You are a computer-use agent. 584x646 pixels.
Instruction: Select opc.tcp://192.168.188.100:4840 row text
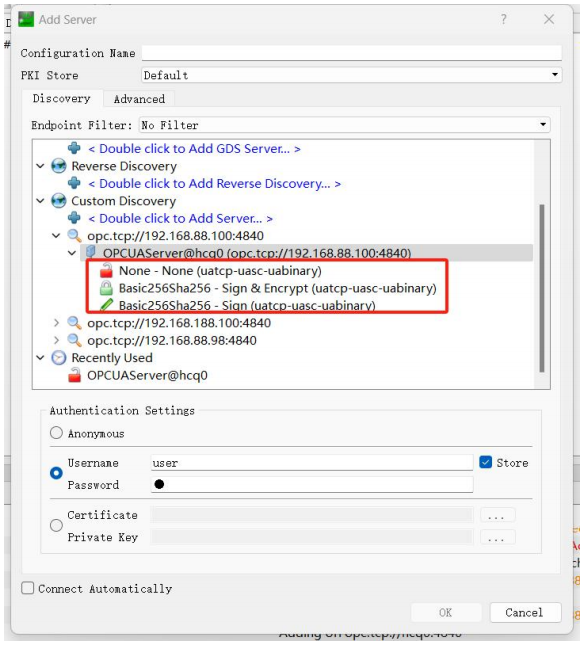(179, 323)
